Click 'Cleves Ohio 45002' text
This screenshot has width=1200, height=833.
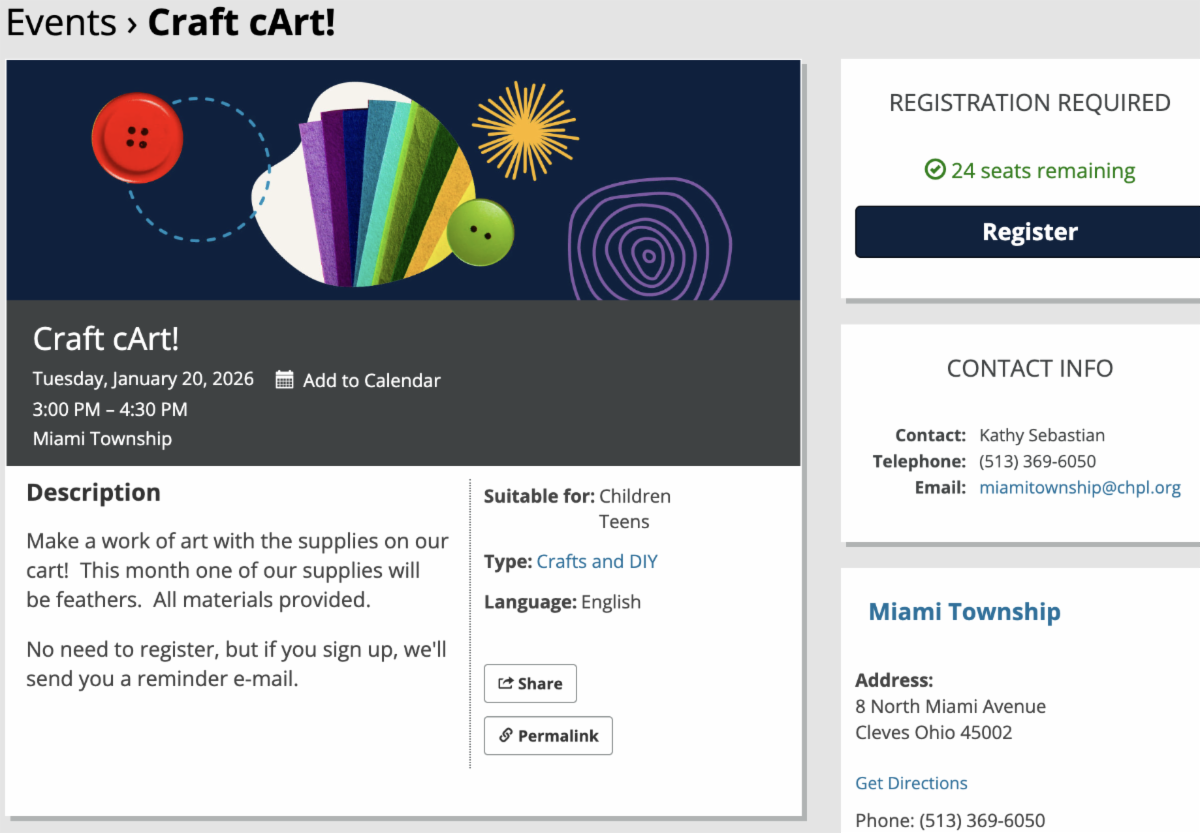[x=933, y=732]
